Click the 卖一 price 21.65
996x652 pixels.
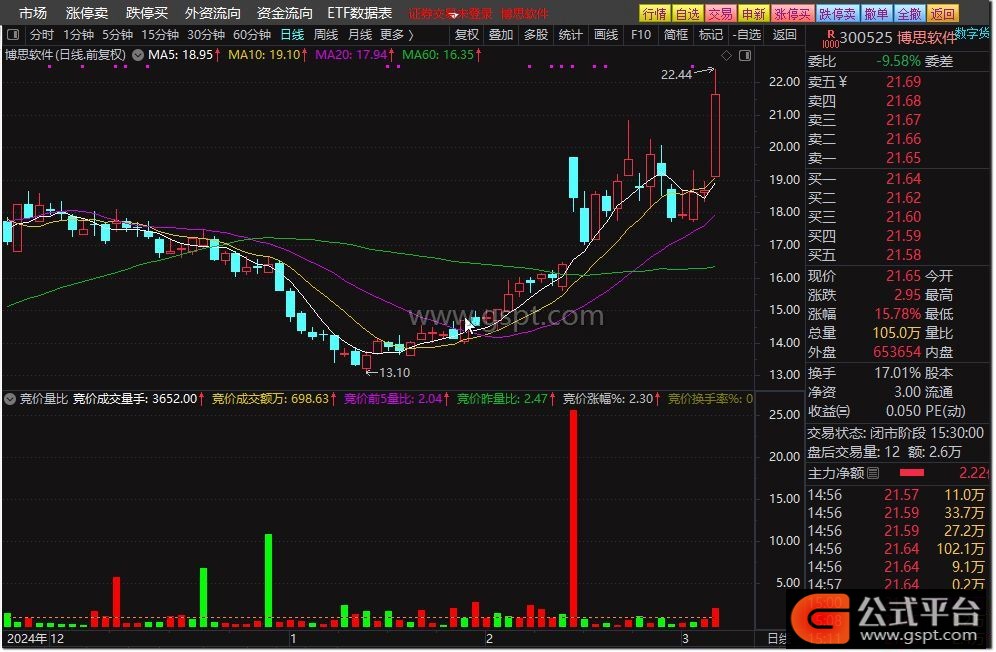pos(903,158)
